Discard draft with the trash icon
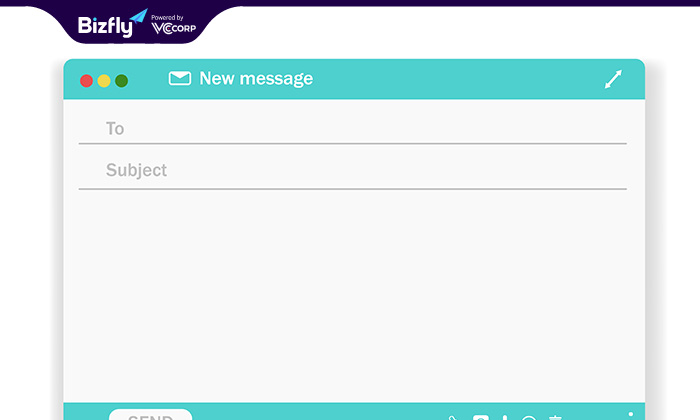The image size is (700, 420). (555, 418)
